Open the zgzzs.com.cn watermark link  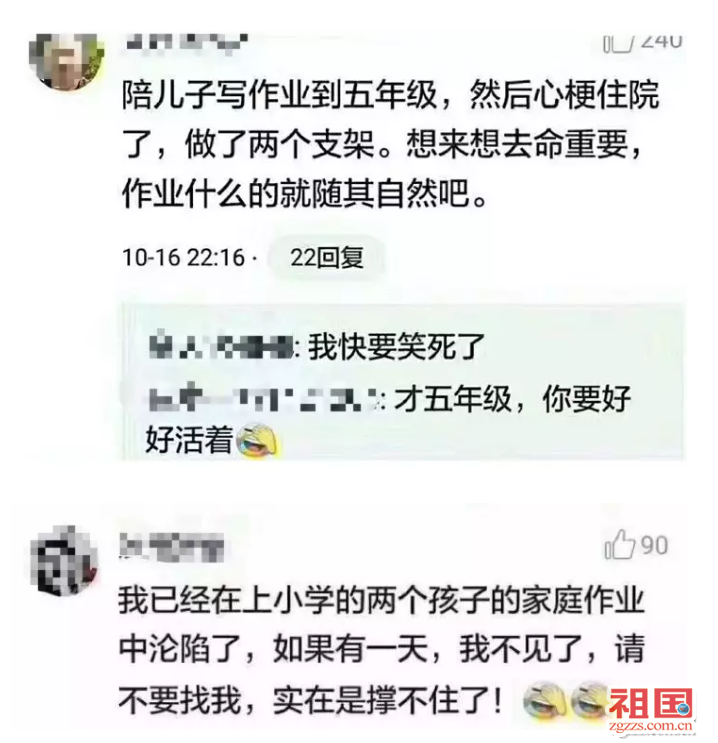[x=651, y=725]
